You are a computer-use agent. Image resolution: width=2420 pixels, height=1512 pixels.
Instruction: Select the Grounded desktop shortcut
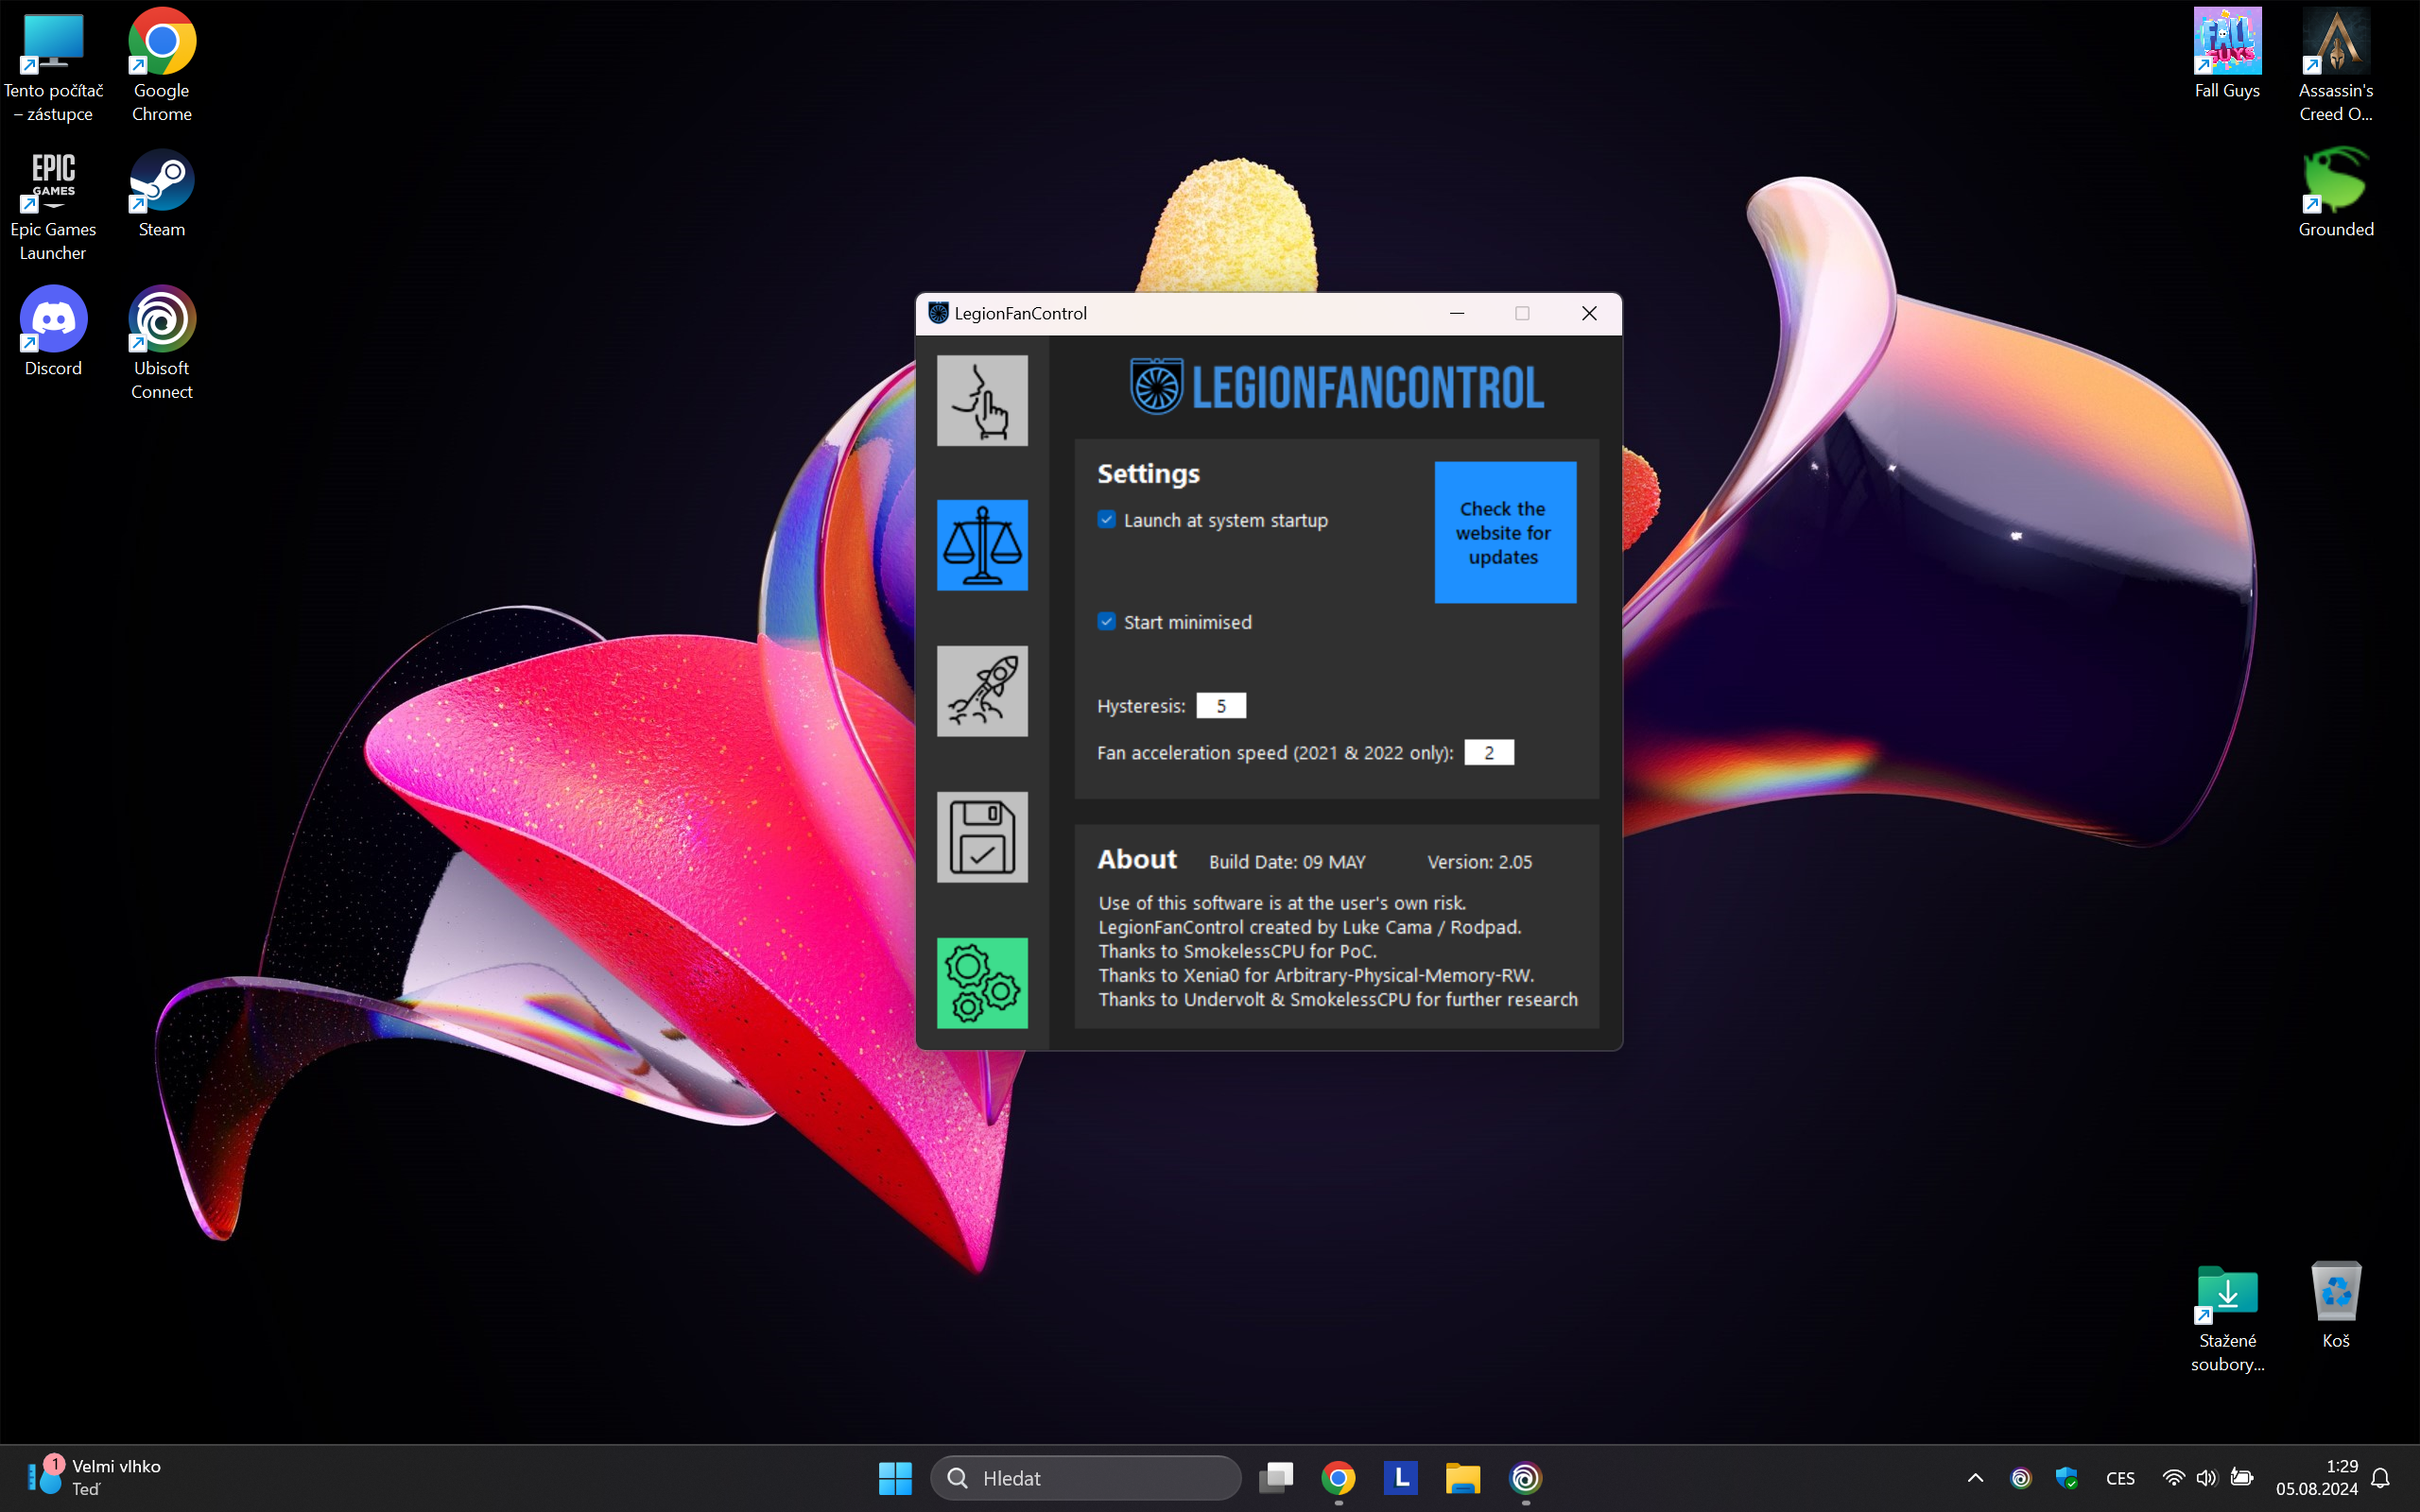coord(2336,194)
